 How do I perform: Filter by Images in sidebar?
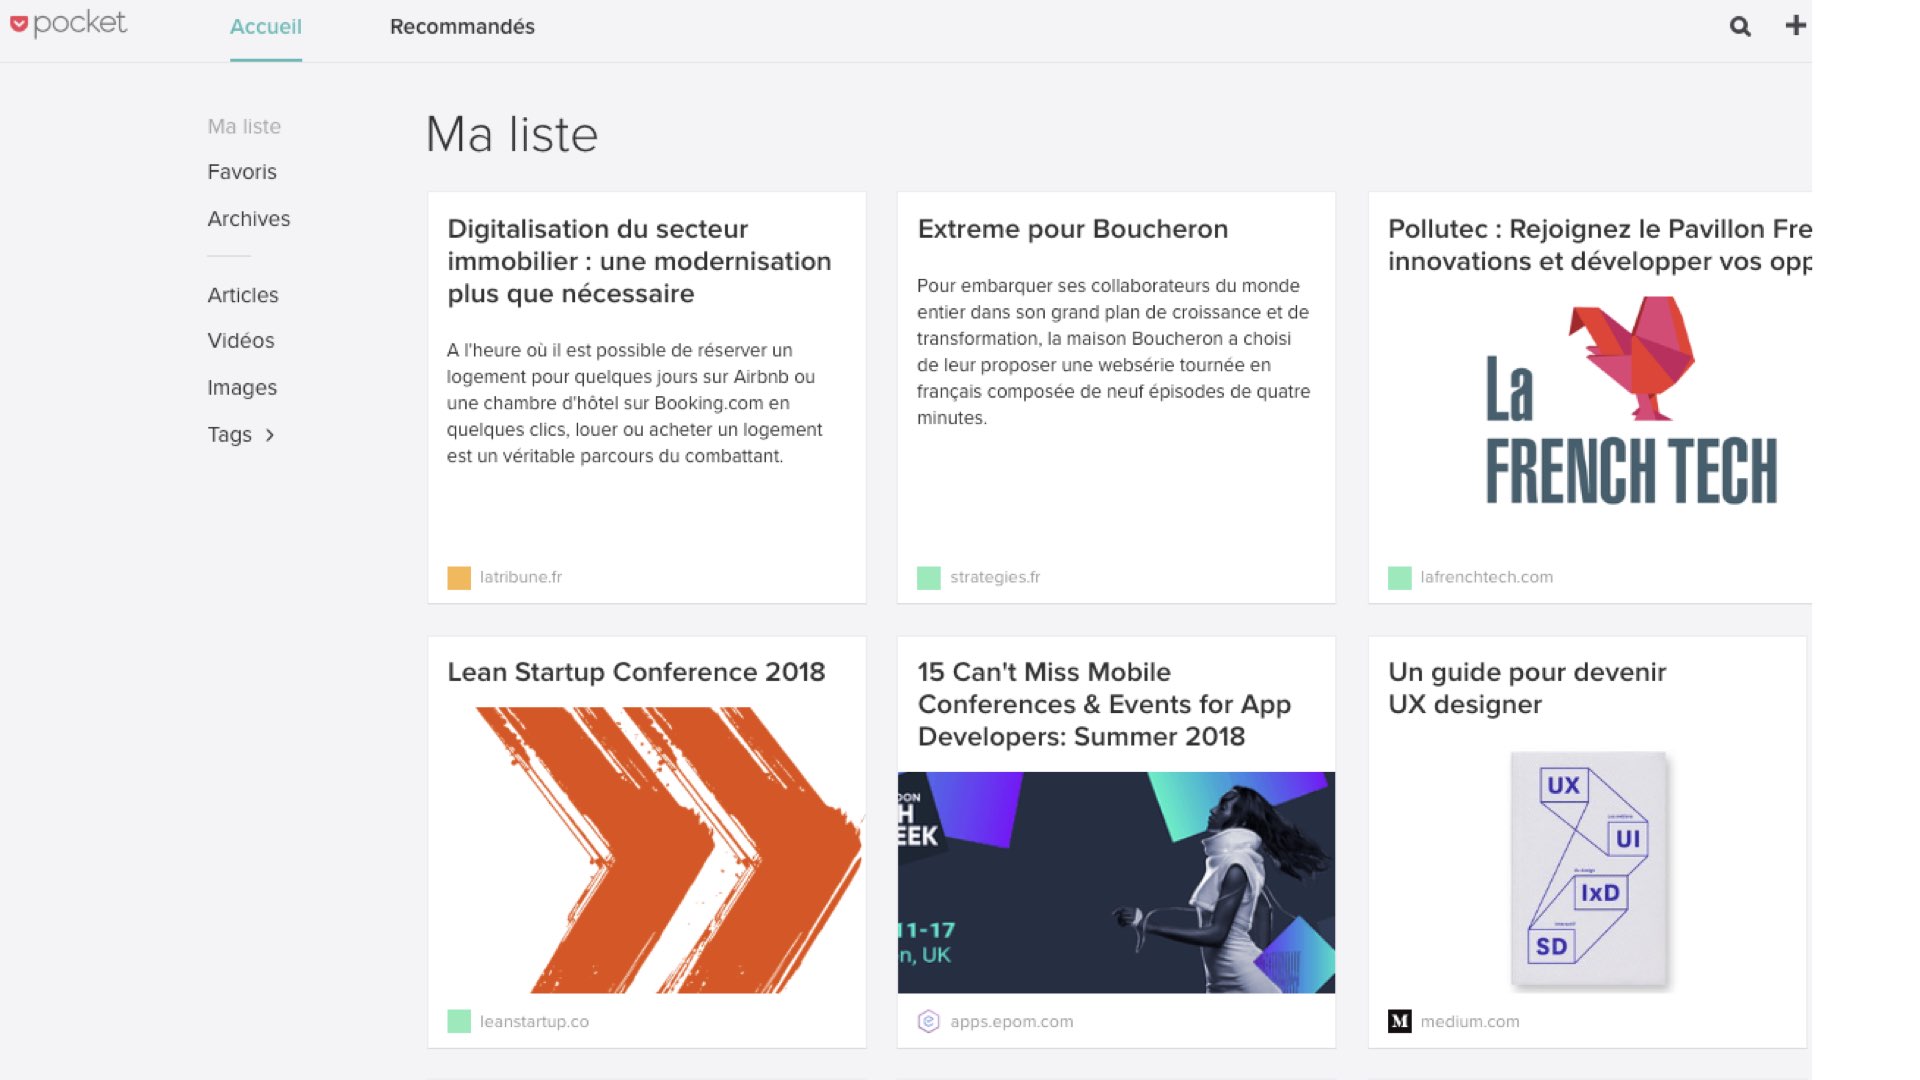tap(242, 388)
